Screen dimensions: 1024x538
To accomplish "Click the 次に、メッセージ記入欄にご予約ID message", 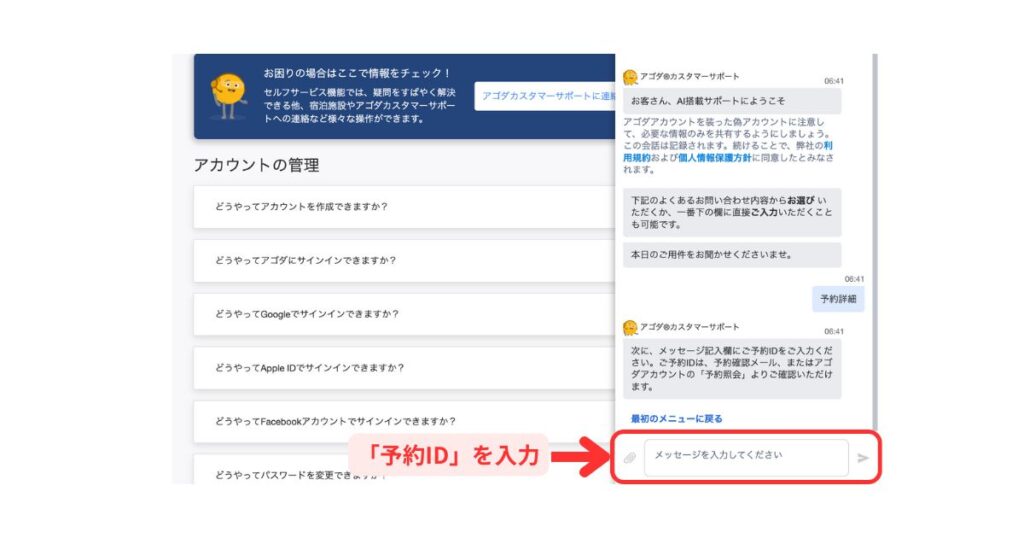I will [731, 369].
